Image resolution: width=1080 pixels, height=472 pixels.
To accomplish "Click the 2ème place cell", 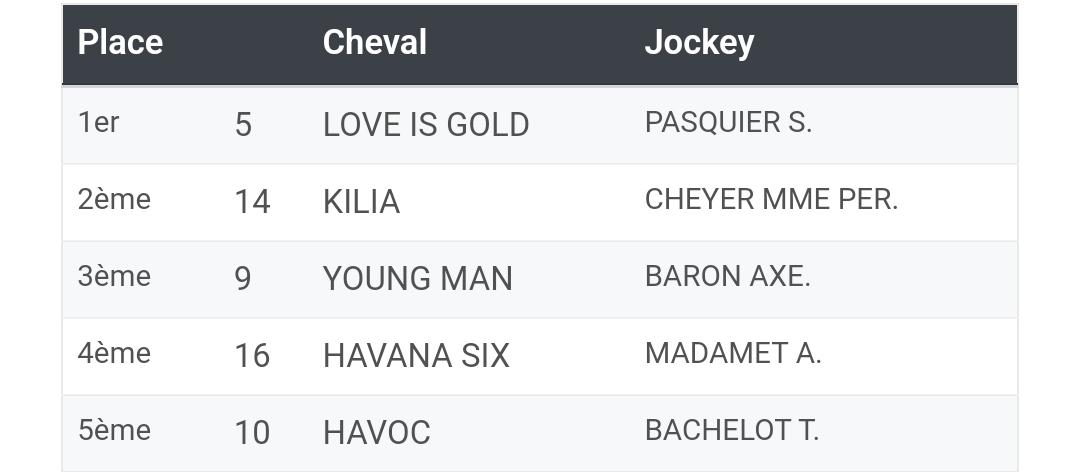I will point(114,200).
